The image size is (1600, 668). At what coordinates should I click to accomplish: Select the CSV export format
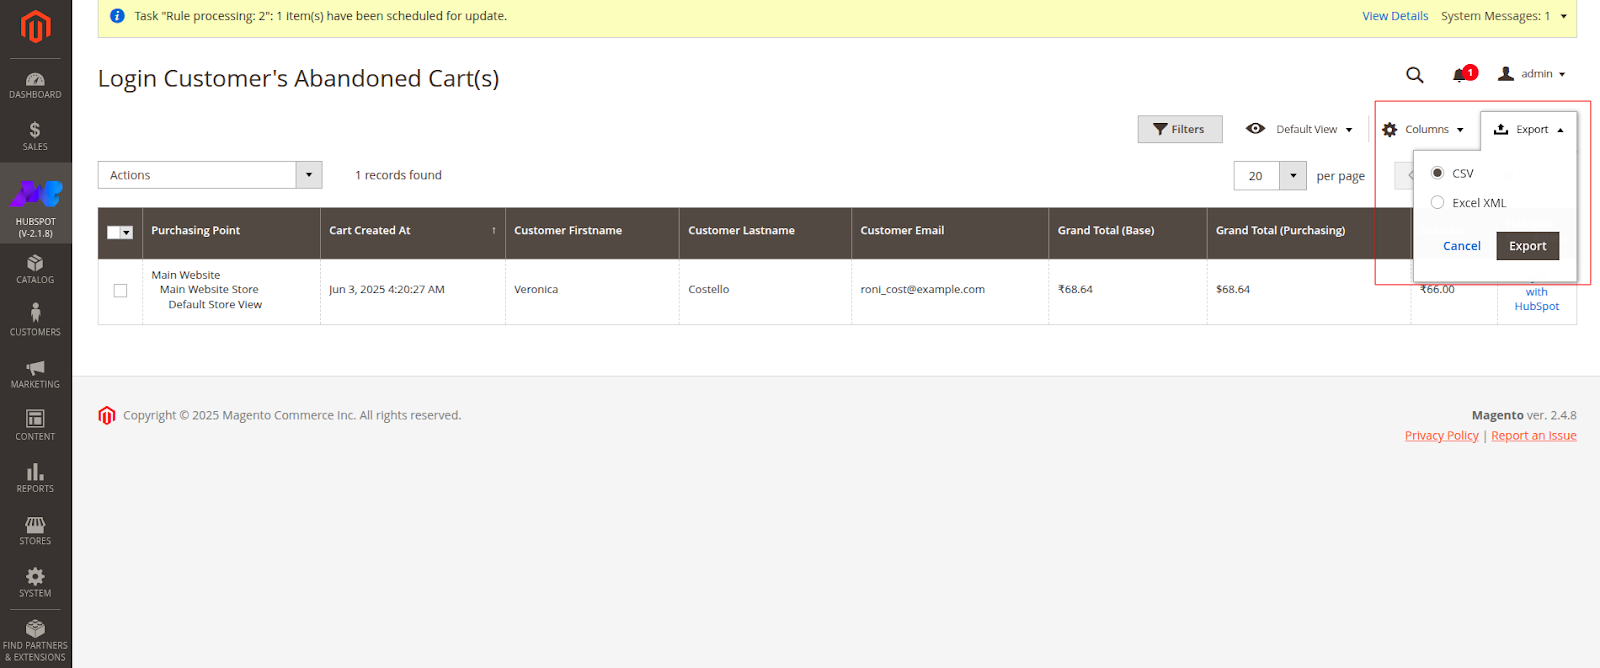pyautogui.click(x=1437, y=173)
